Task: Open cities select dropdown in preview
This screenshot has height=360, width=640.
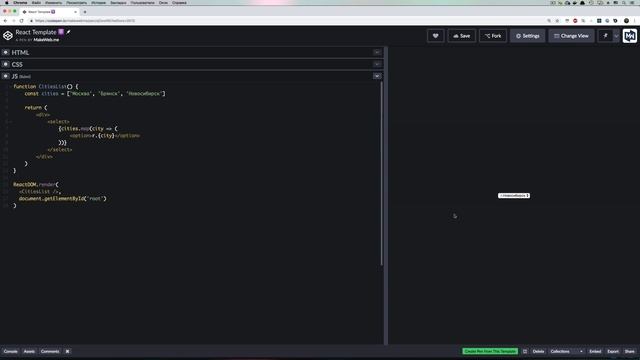Action: 514,196
